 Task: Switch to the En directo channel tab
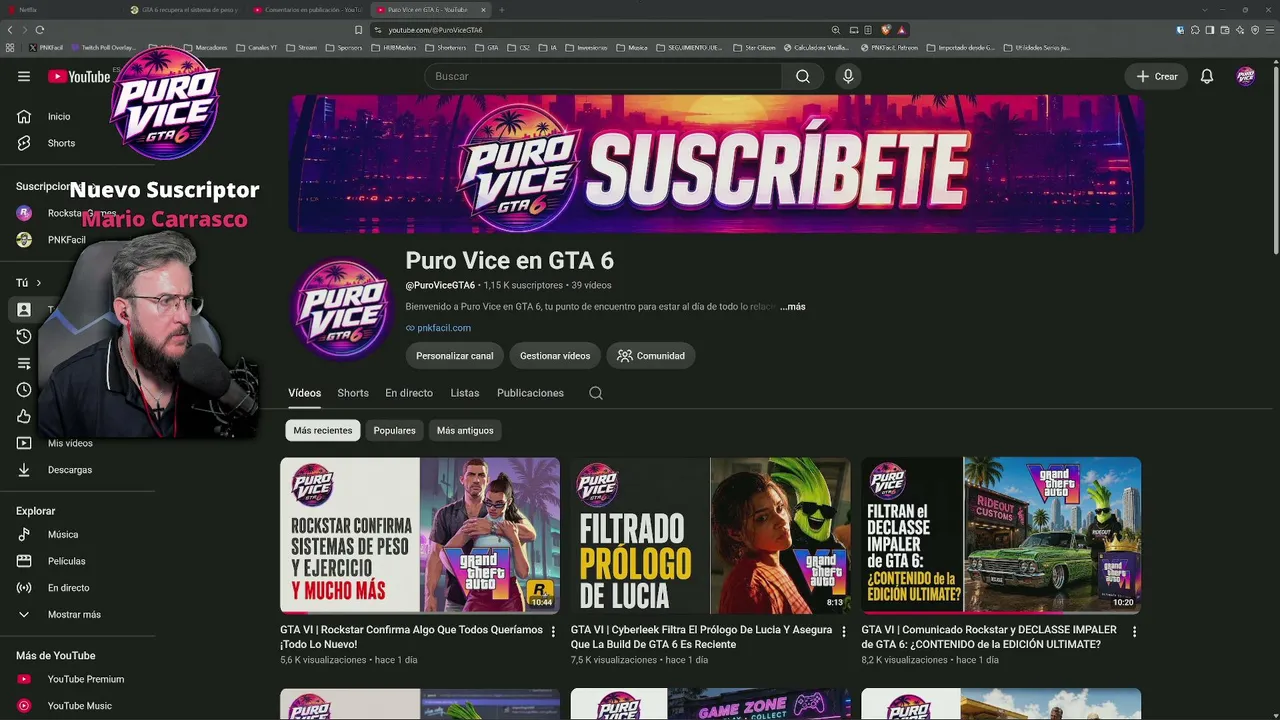tap(409, 393)
